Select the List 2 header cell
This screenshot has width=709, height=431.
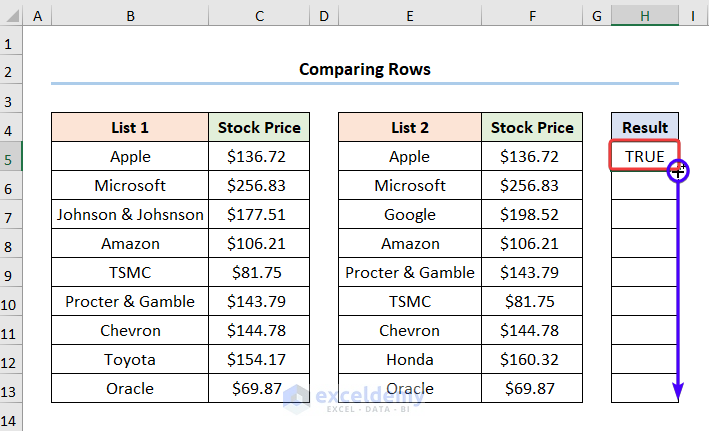pos(410,127)
